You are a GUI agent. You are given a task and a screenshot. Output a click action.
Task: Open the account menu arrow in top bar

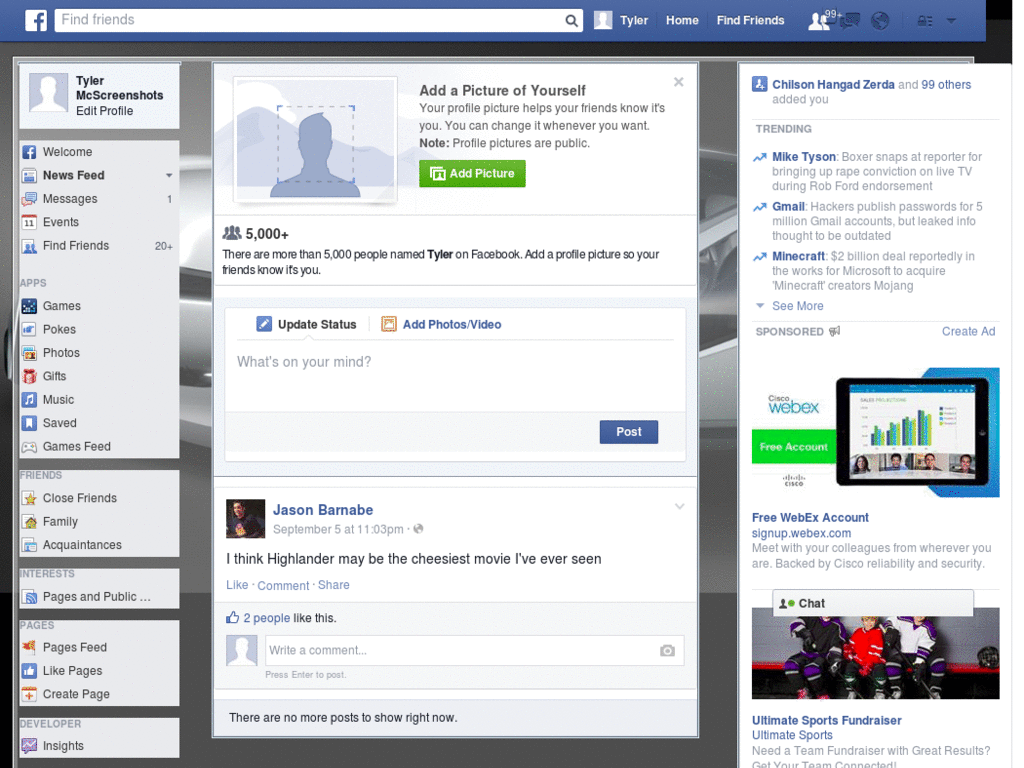951,21
